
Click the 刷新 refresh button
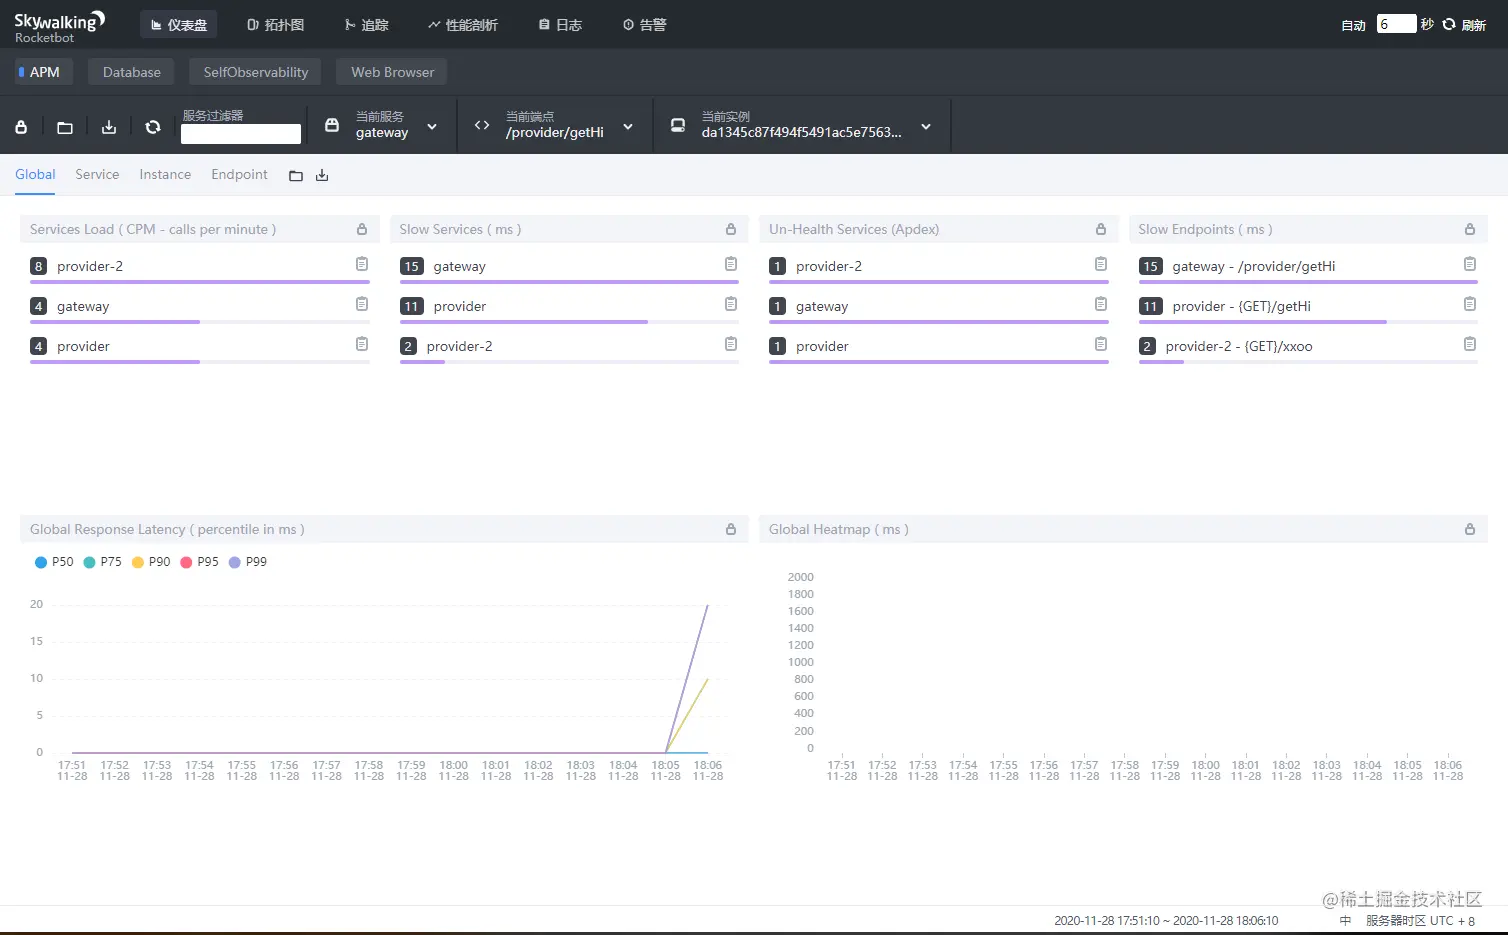click(1464, 25)
